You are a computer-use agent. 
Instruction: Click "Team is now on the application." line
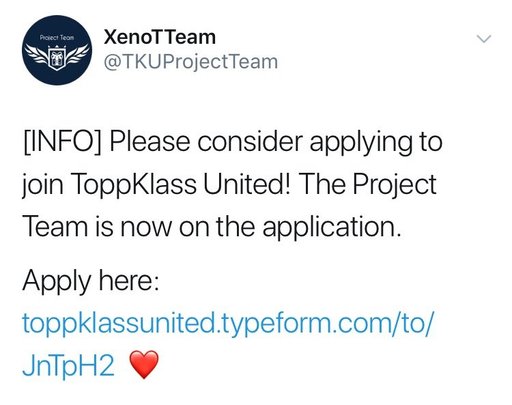(212, 227)
